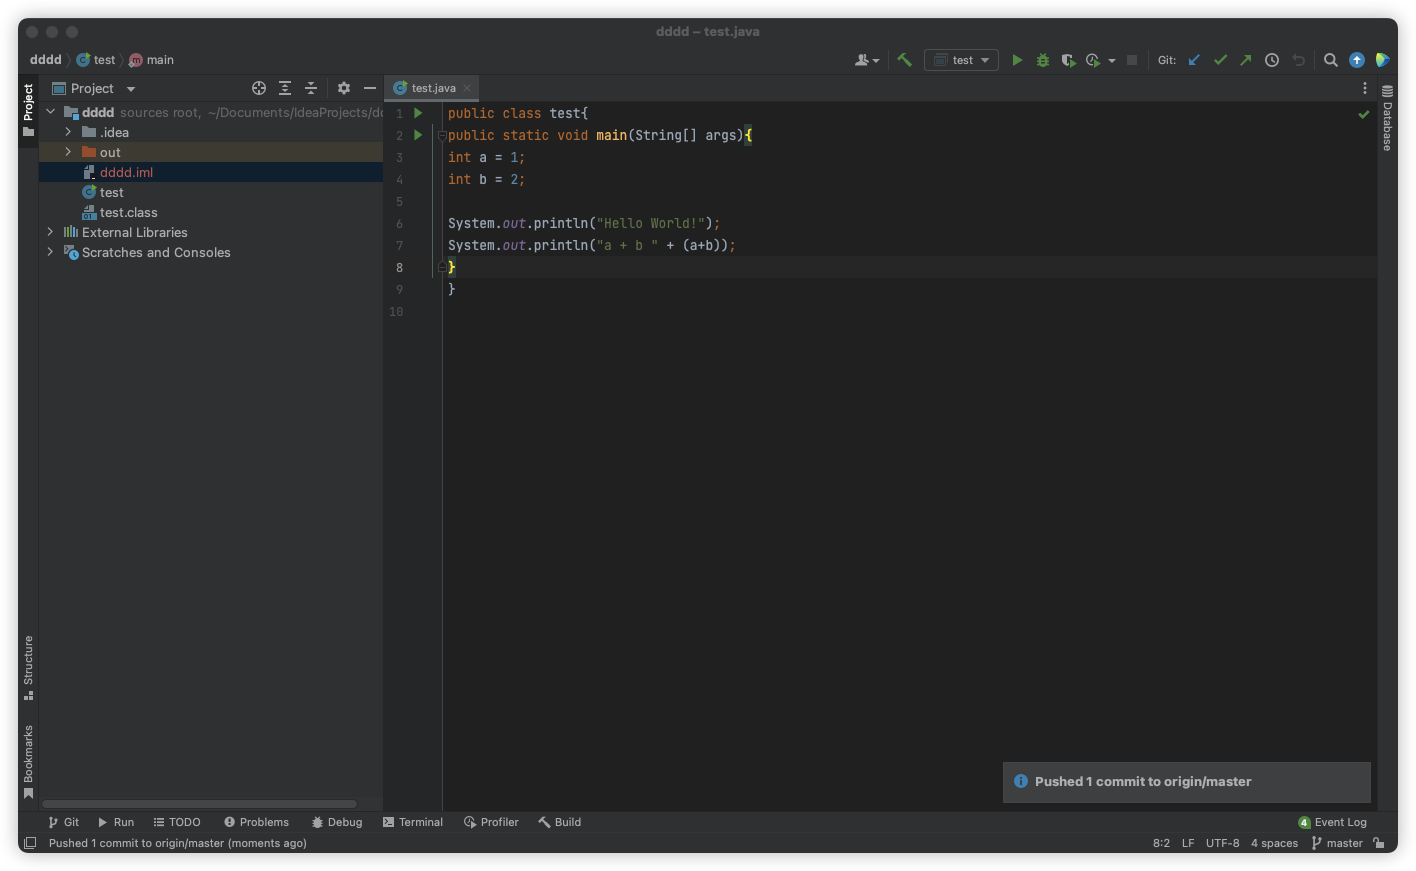The image size is (1416, 871).
Task: Click the Rollback undo arrow icon
Action: tap(1298, 60)
